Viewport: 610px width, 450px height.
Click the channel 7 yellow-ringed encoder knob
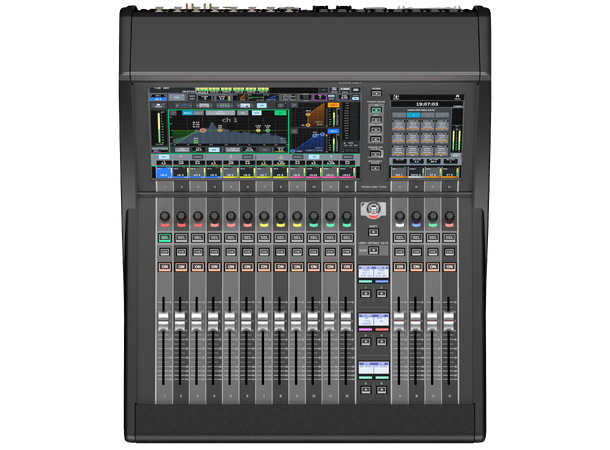point(264,216)
